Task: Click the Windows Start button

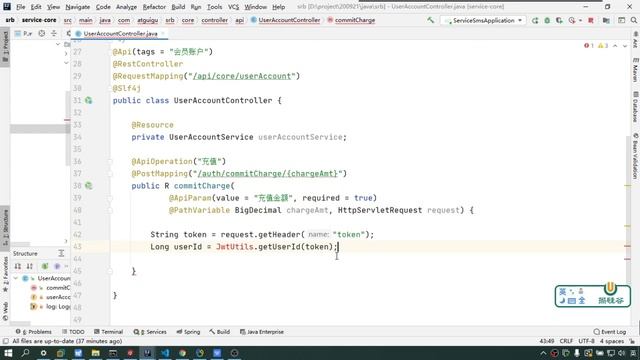Action: click(8, 353)
